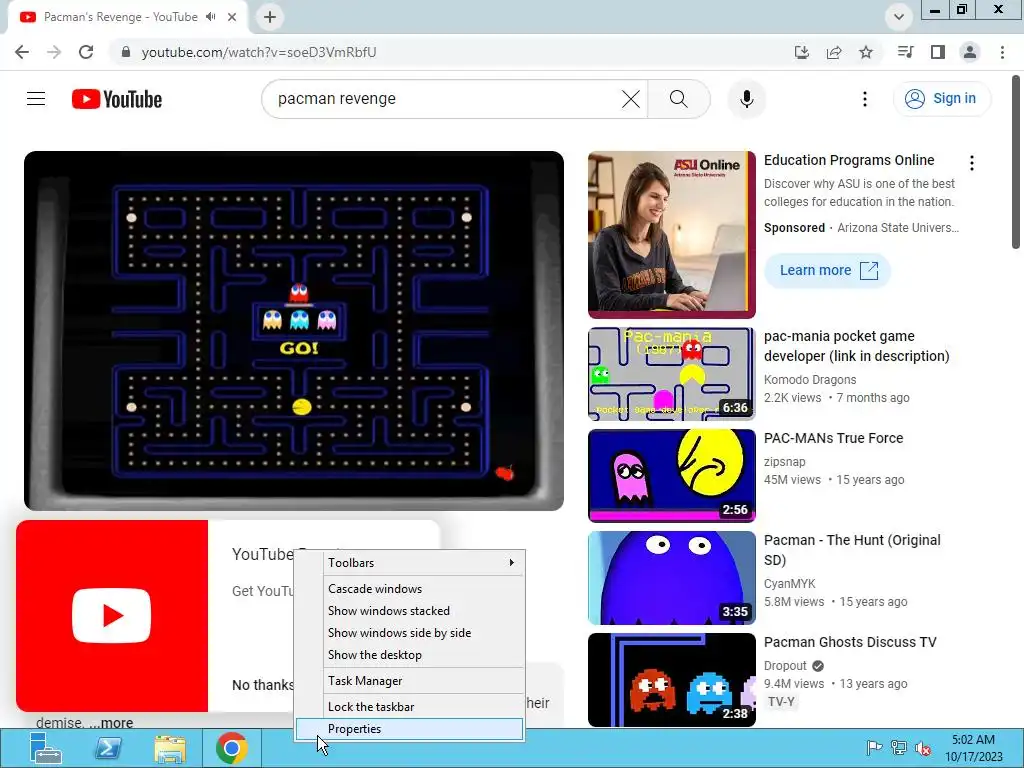The width and height of the screenshot is (1024, 768).
Task: Open Server Manager from taskbar
Action: tap(45, 748)
